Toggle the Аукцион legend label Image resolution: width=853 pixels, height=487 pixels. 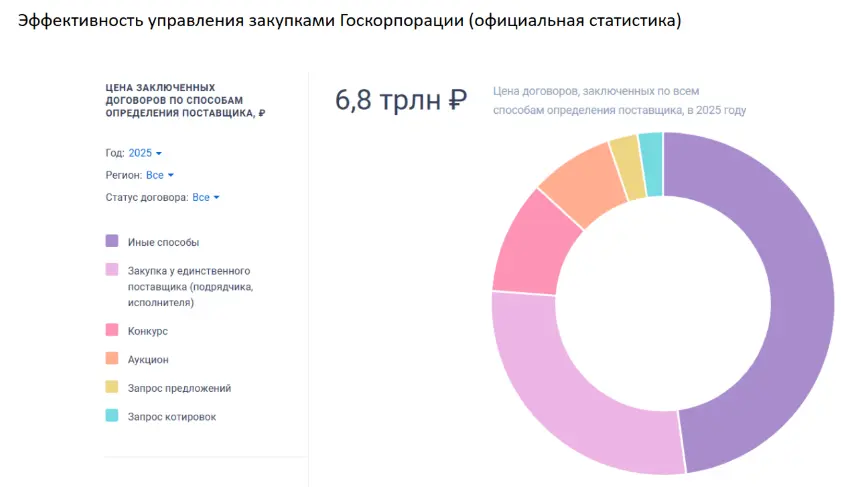(x=148, y=359)
